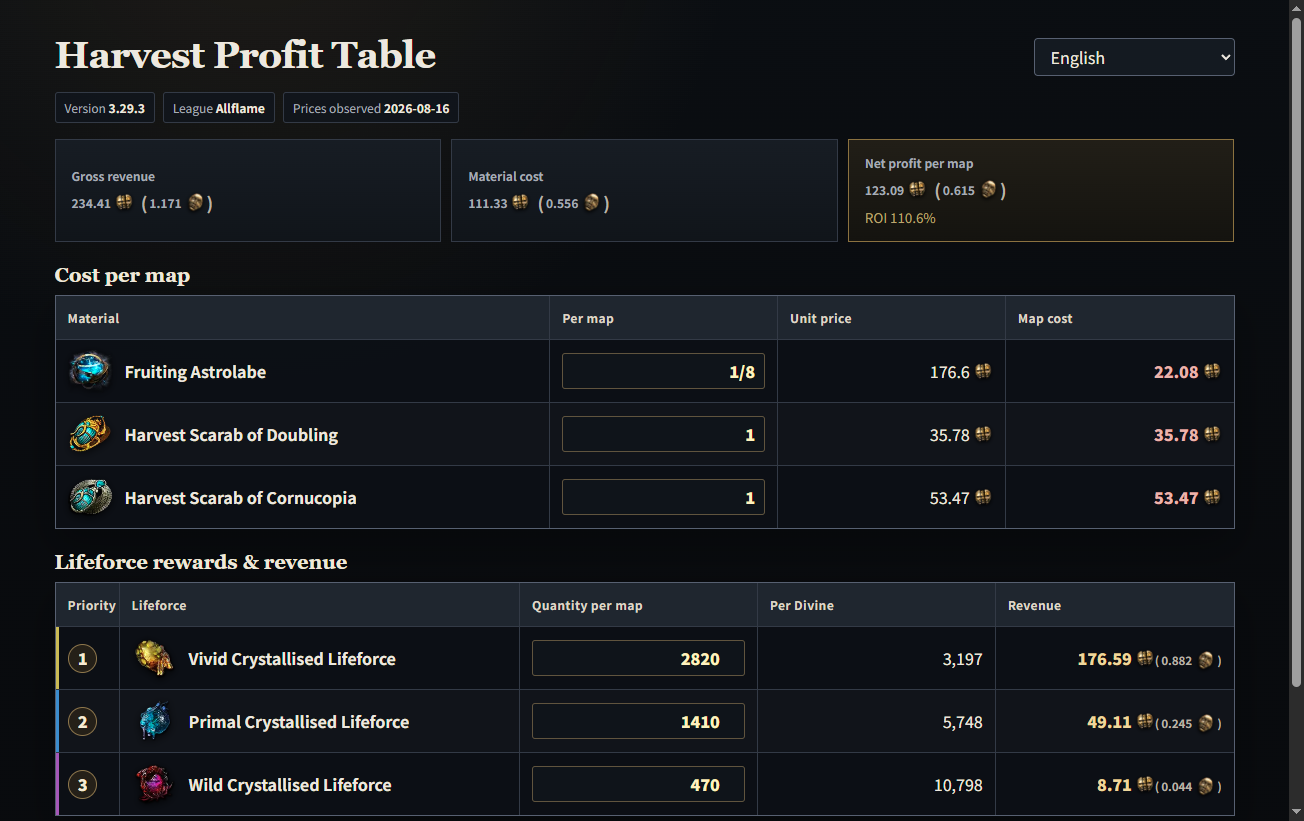Click the chaos orb icon beside Material cost 111.33

point(520,202)
